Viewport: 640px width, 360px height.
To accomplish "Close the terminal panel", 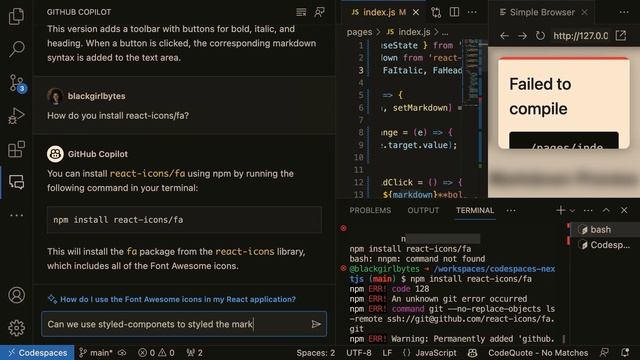I will 624,210.
